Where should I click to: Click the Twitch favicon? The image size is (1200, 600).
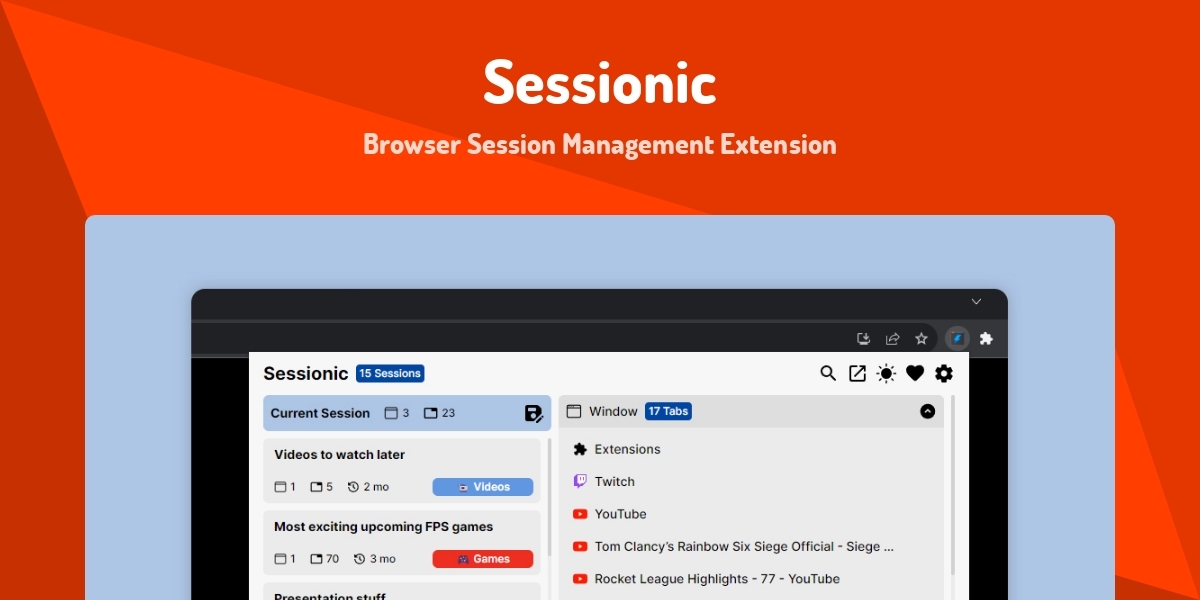pyautogui.click(x=580, y=481)
